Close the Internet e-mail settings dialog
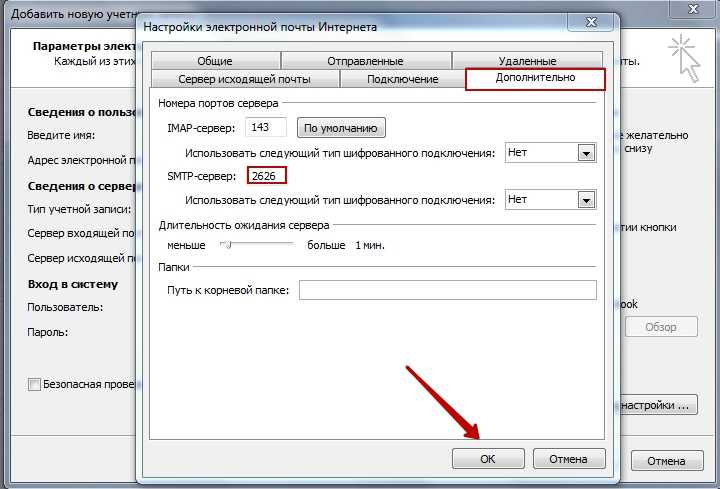Viewport: 720px width, 489px height. pos(591,22)
